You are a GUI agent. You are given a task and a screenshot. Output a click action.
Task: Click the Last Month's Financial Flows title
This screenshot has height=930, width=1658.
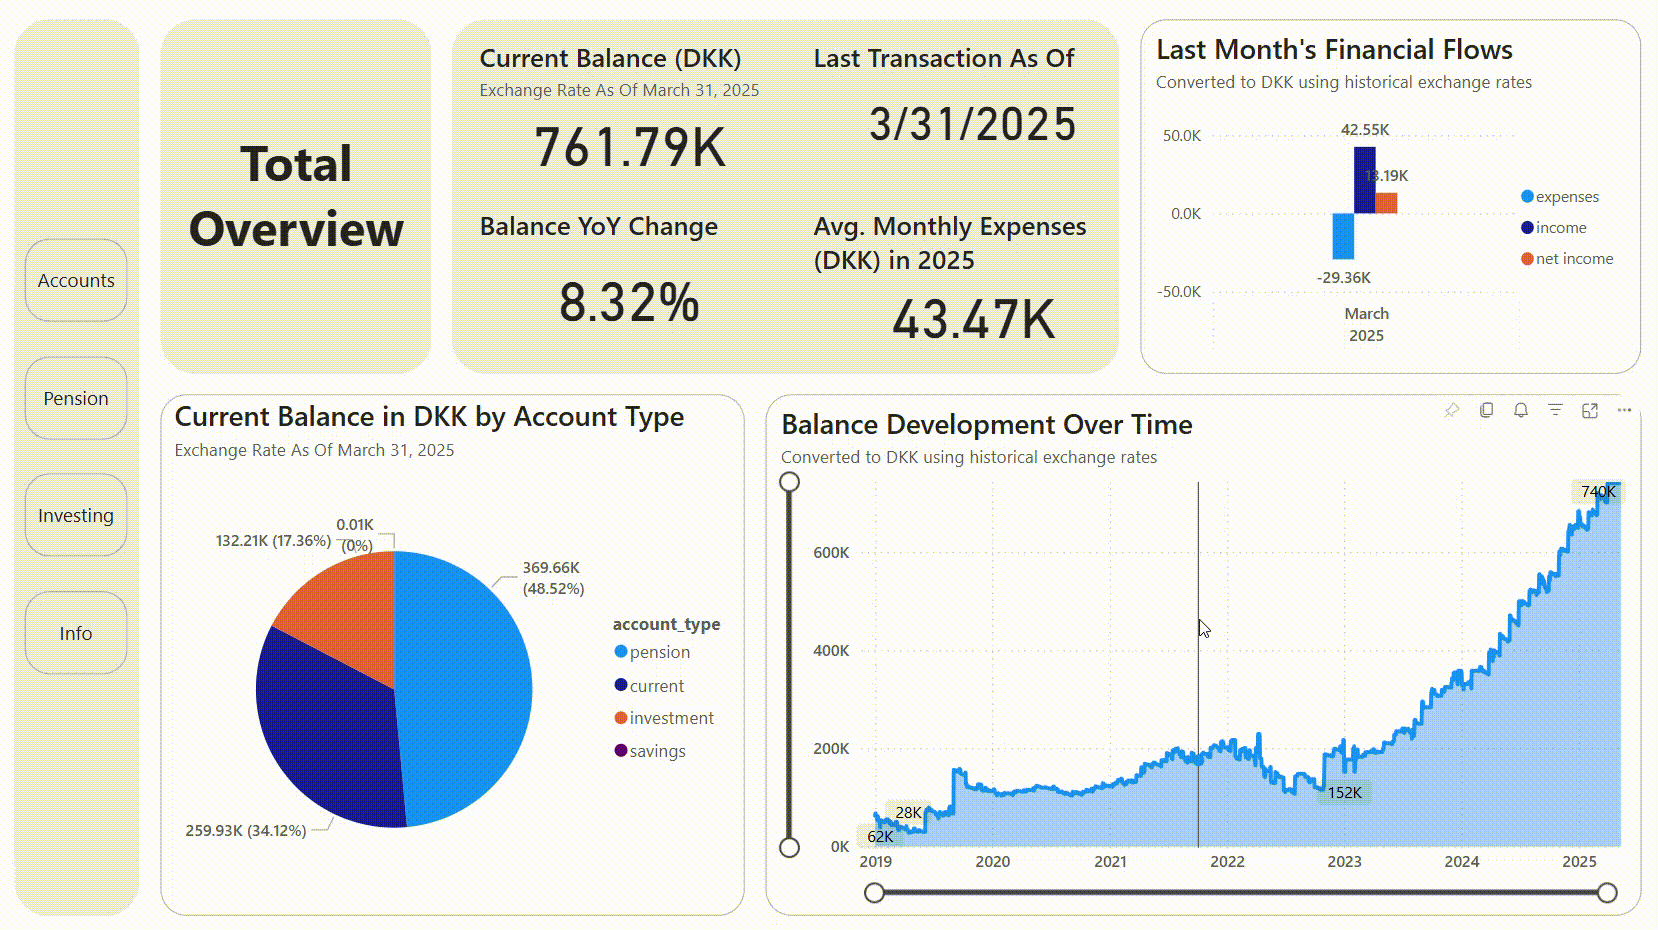click(1334, 50)
